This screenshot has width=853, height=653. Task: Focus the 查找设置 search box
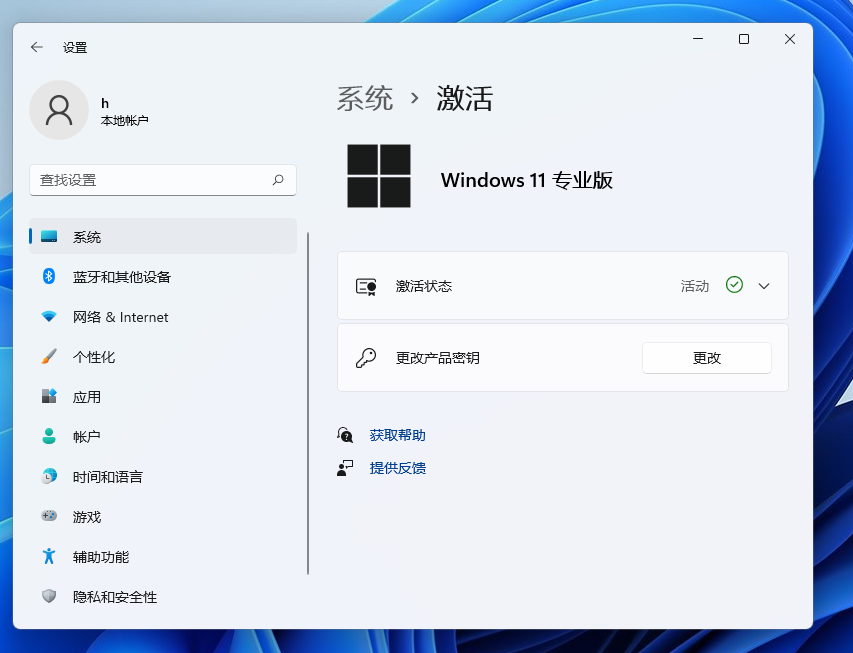(x=163, y=180)
